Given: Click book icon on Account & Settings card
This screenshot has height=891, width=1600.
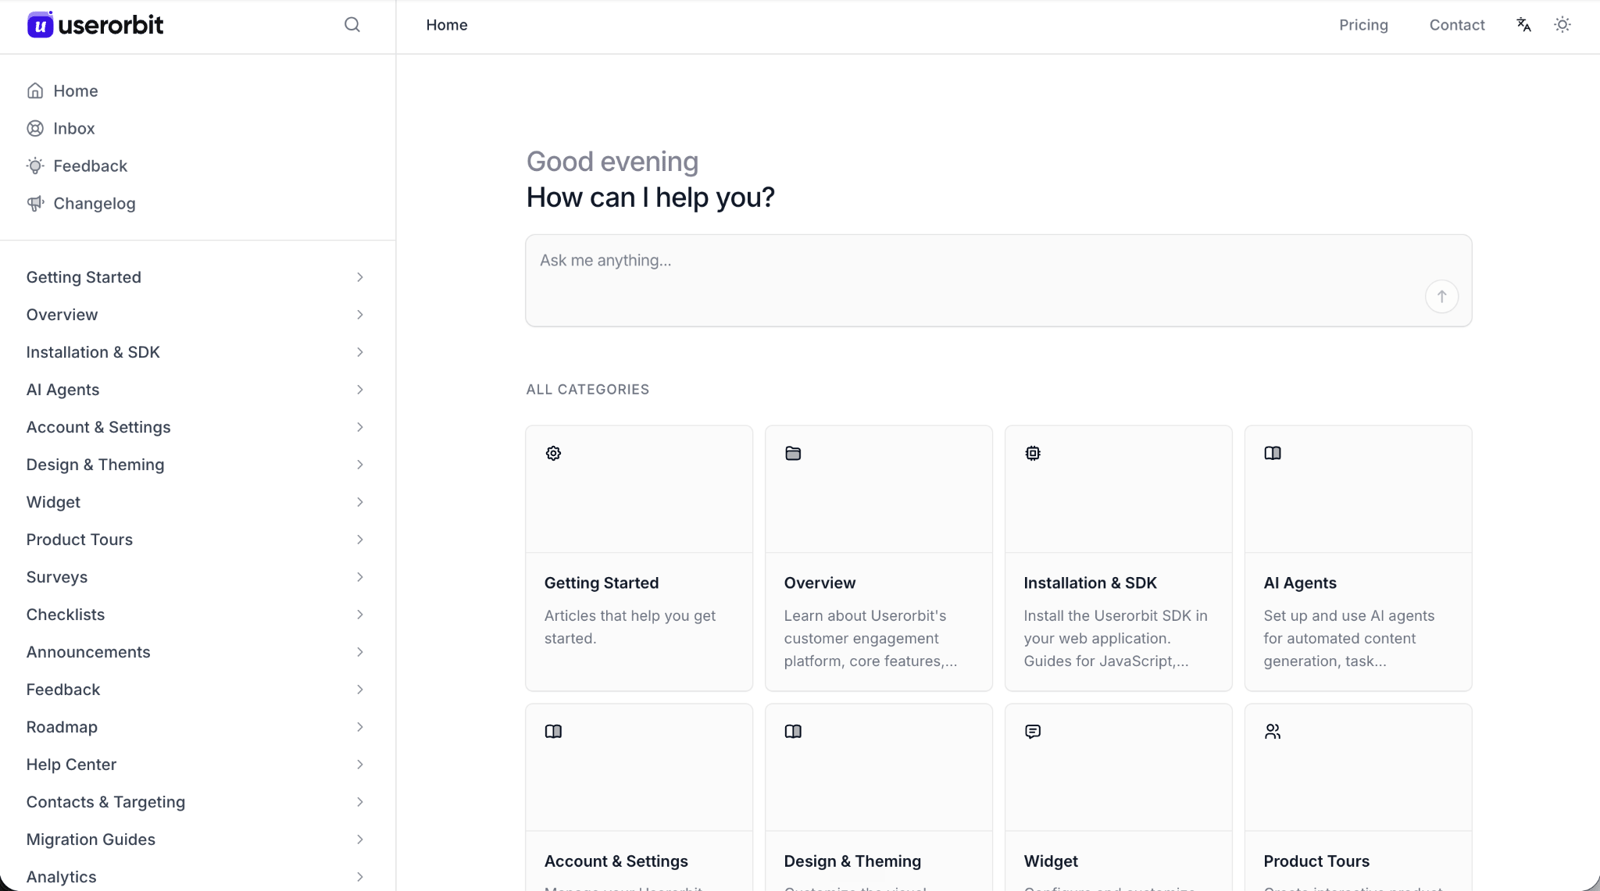Looking at the screenshot, I should 553,732.
